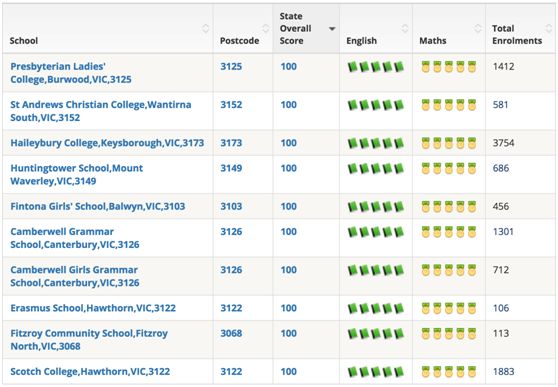Viewport: 558px width, 387px height.
Task: Click the Postcode column sort arrows
Action: coord(266,28)
